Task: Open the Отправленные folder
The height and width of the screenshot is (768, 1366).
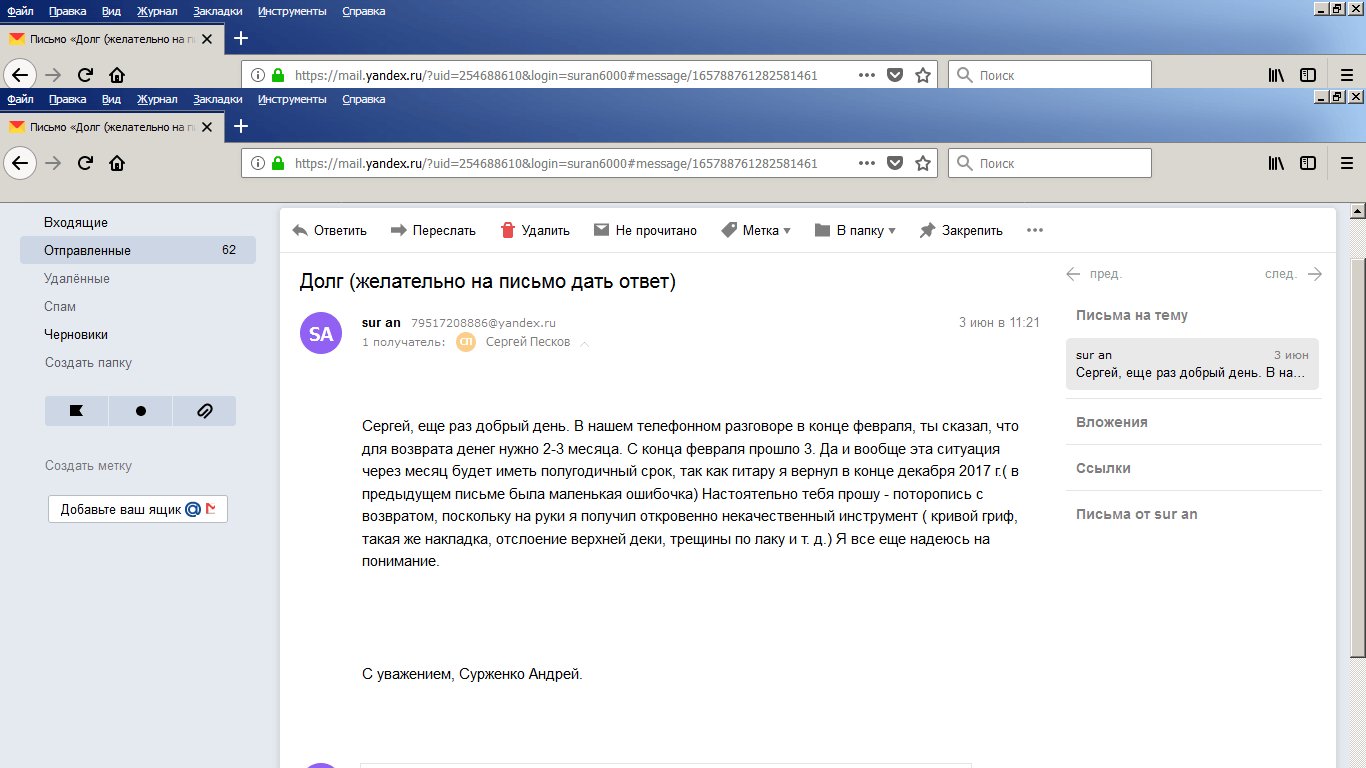Action: 138,250
